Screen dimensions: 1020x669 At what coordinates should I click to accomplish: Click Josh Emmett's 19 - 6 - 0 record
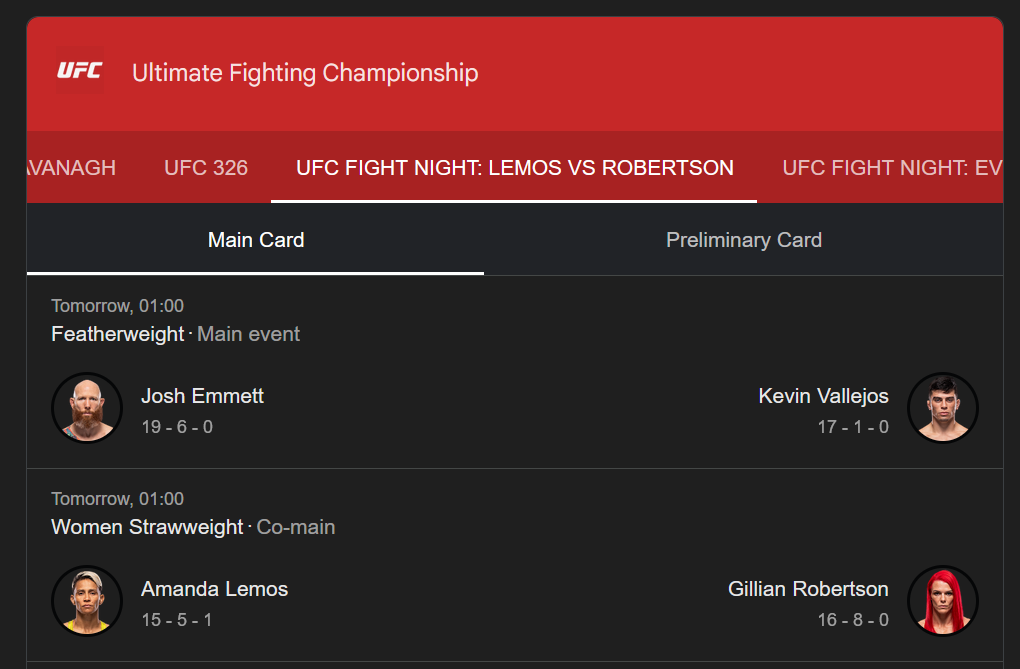point(177,427)
